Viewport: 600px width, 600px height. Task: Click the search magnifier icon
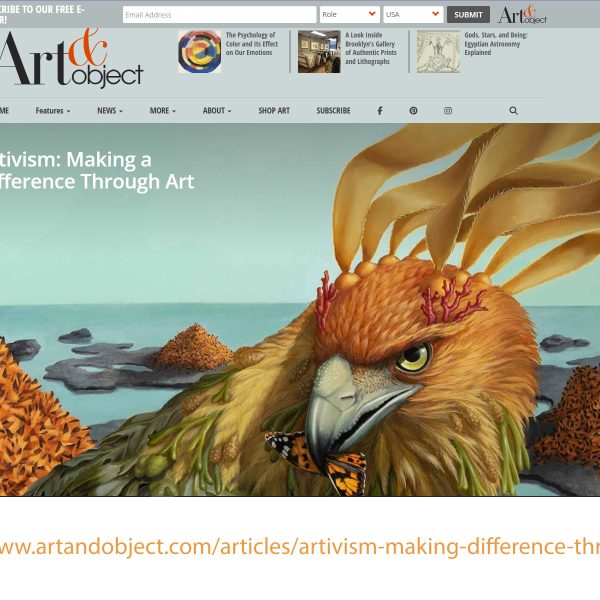tap(514, 111)
